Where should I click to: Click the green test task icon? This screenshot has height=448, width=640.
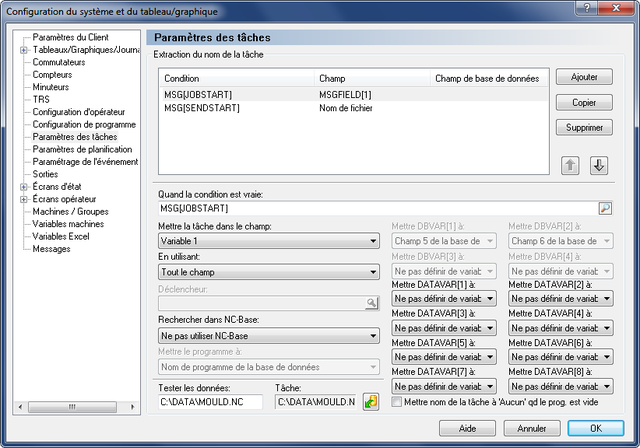tap(371, 402)
